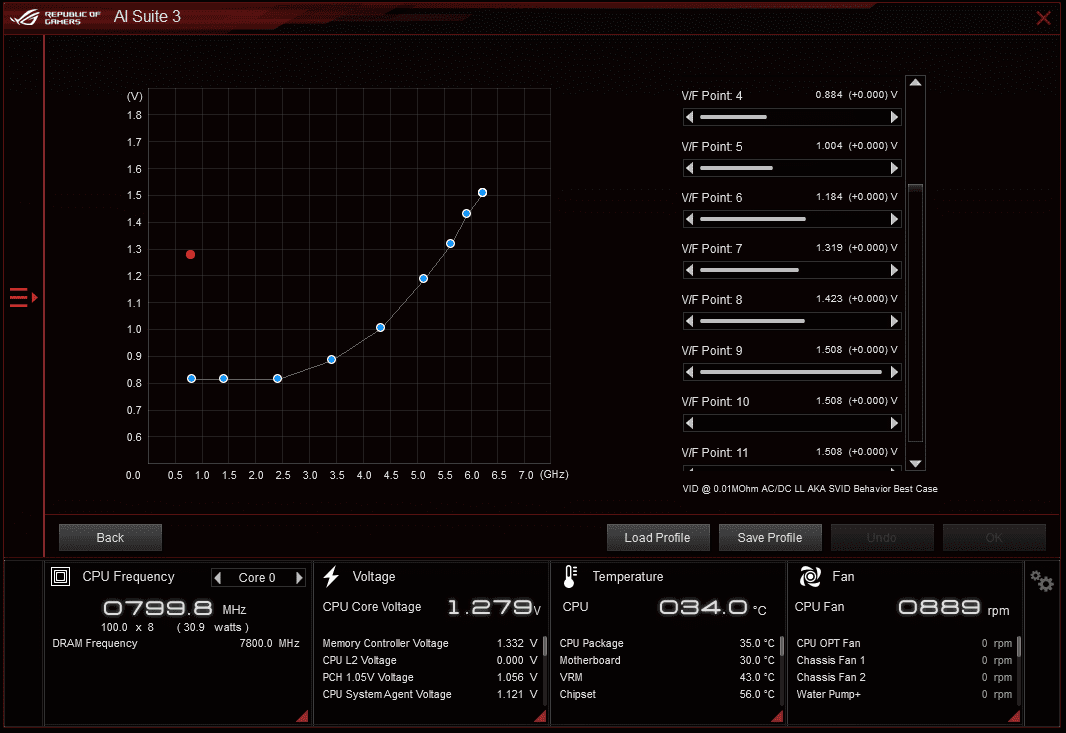This screenshot has width=1066, height=733.
Task: Decrease V/F Point 9 with left arrow
Action: [689, 372]
